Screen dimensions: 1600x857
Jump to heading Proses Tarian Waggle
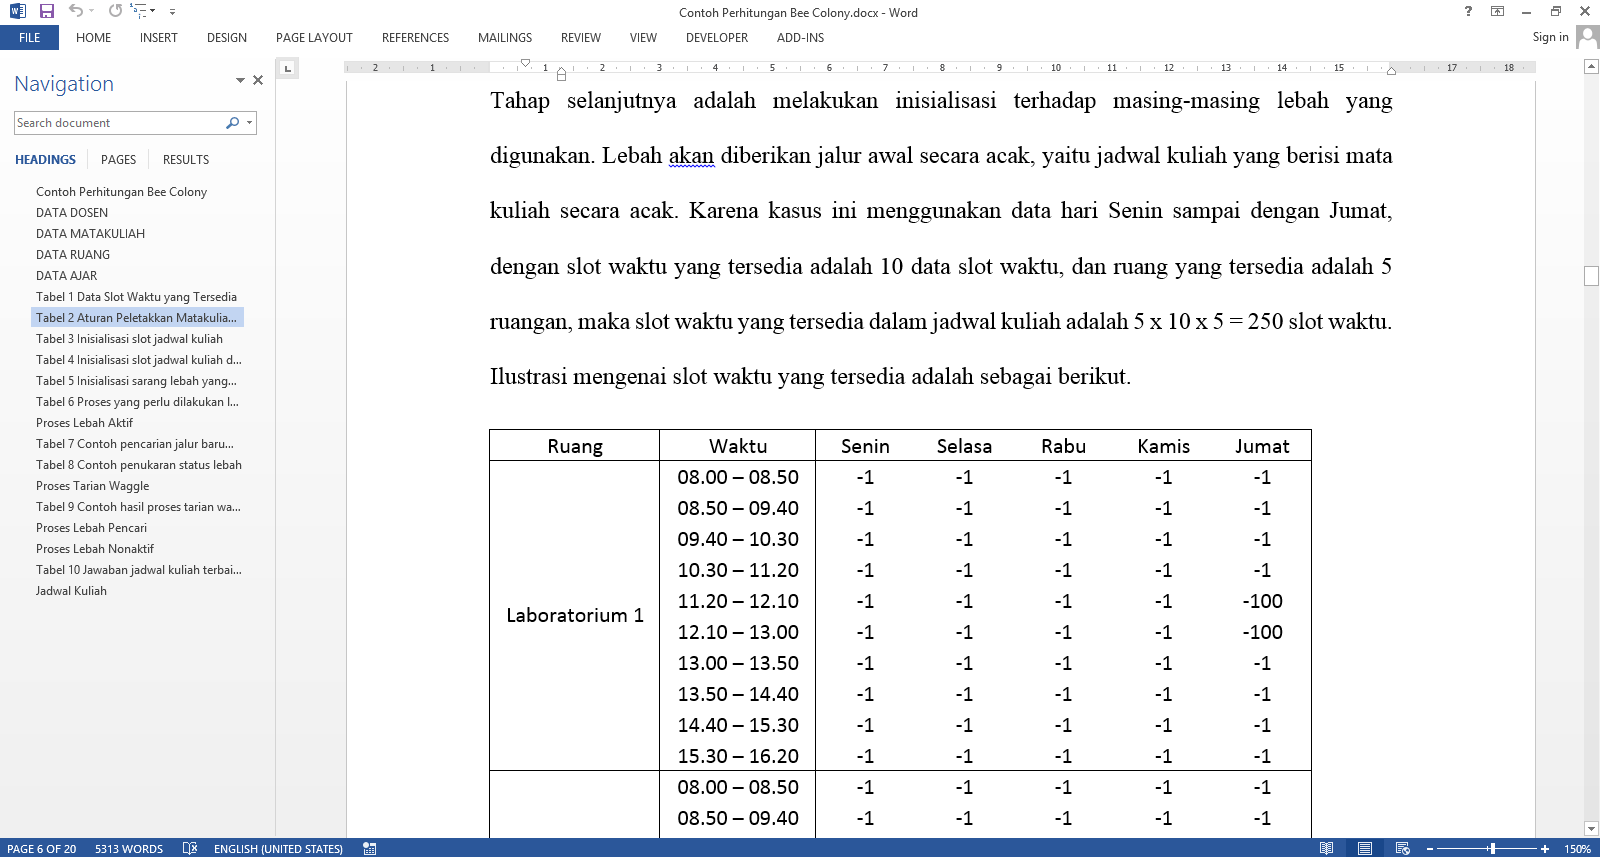92,486
